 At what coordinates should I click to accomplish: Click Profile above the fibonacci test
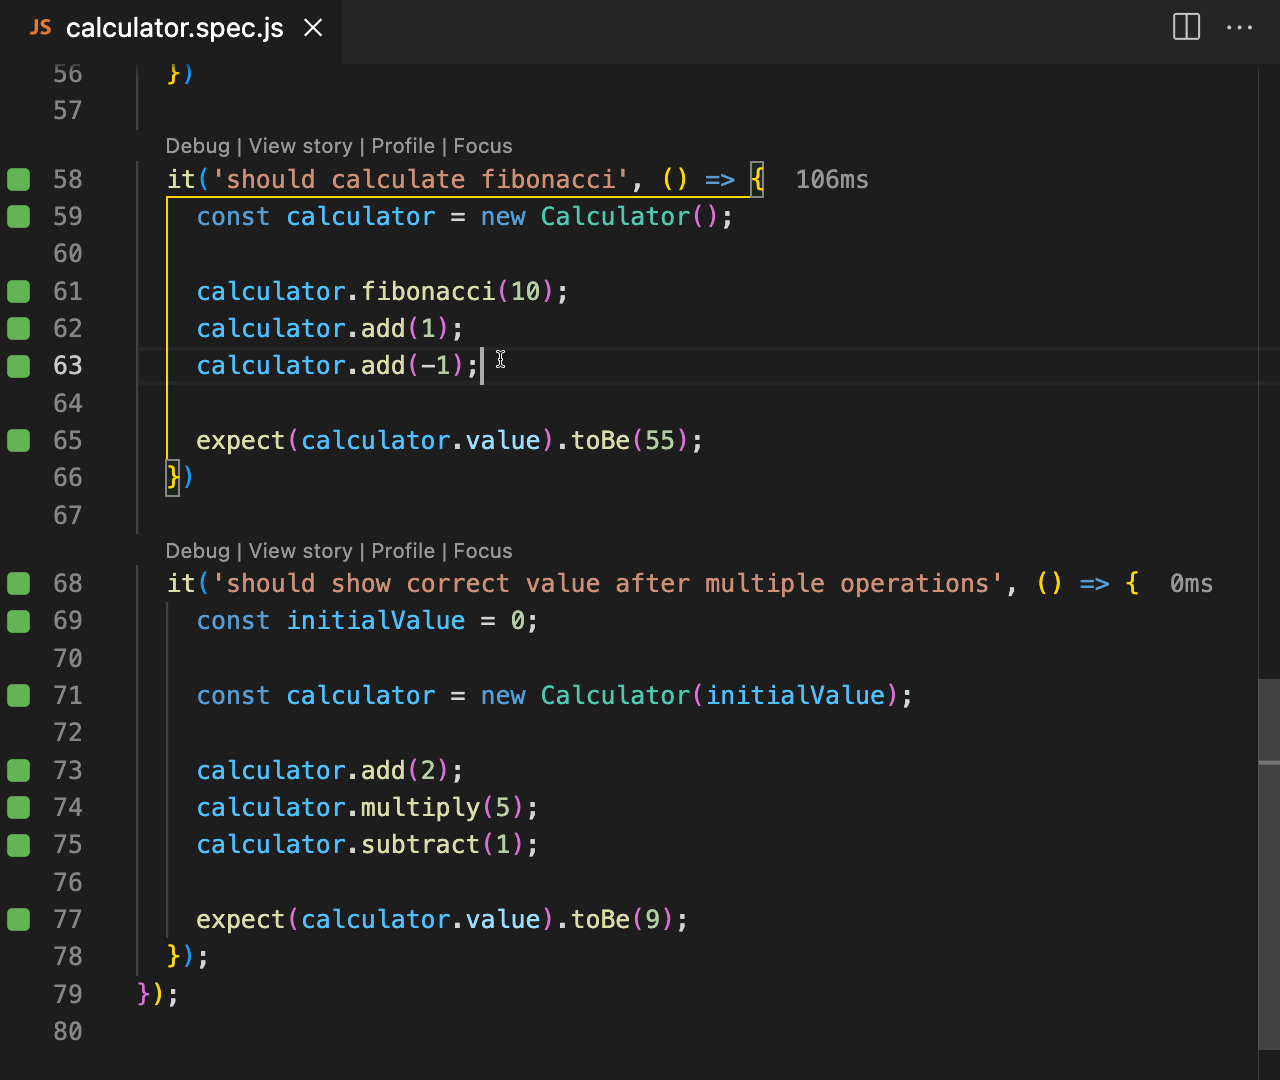(403, 146)
